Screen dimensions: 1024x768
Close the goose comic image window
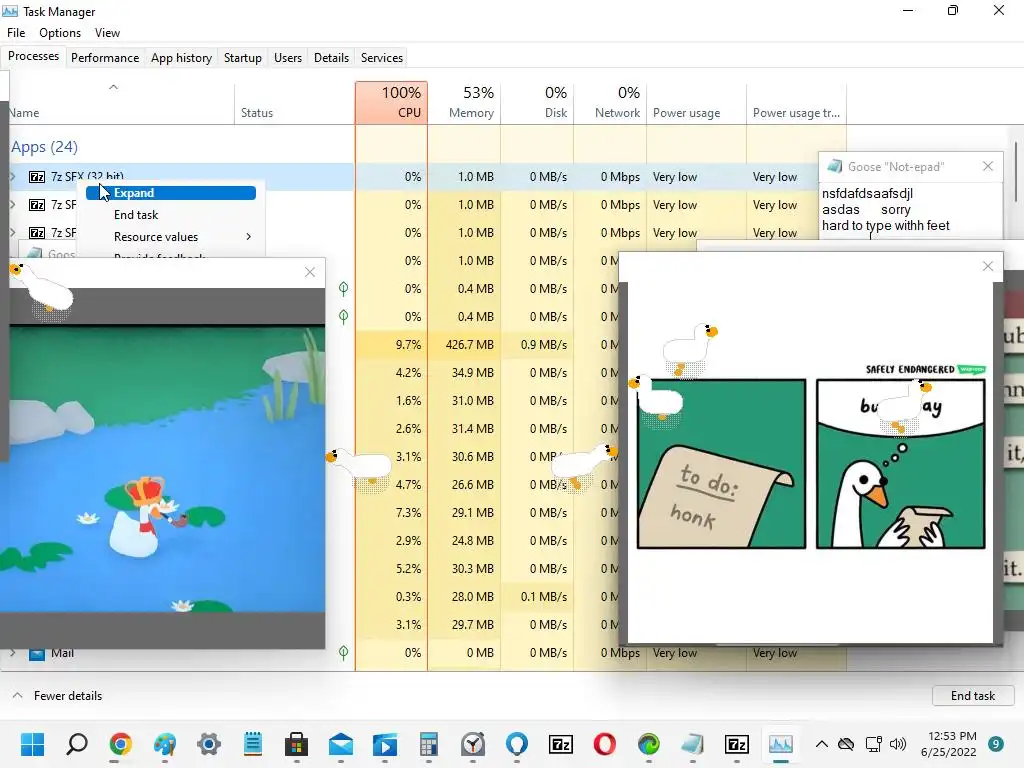[988, 266]
